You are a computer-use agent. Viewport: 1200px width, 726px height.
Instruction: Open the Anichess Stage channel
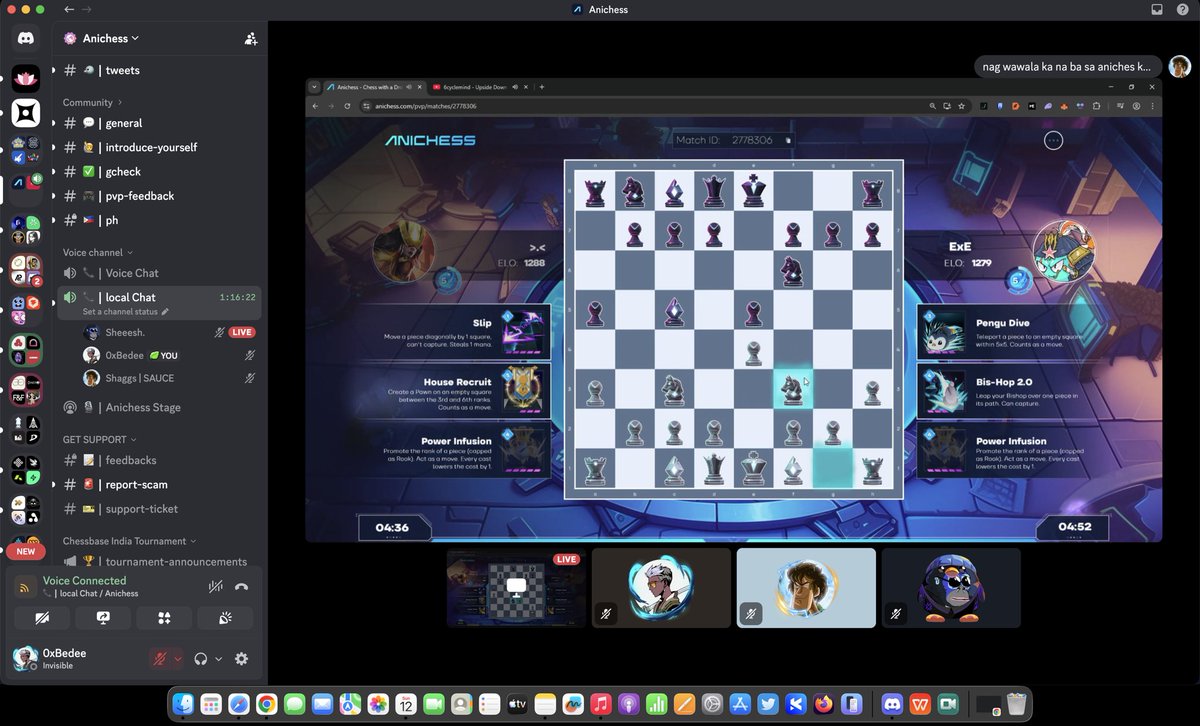pyautogui.click(x=160, y=407)
